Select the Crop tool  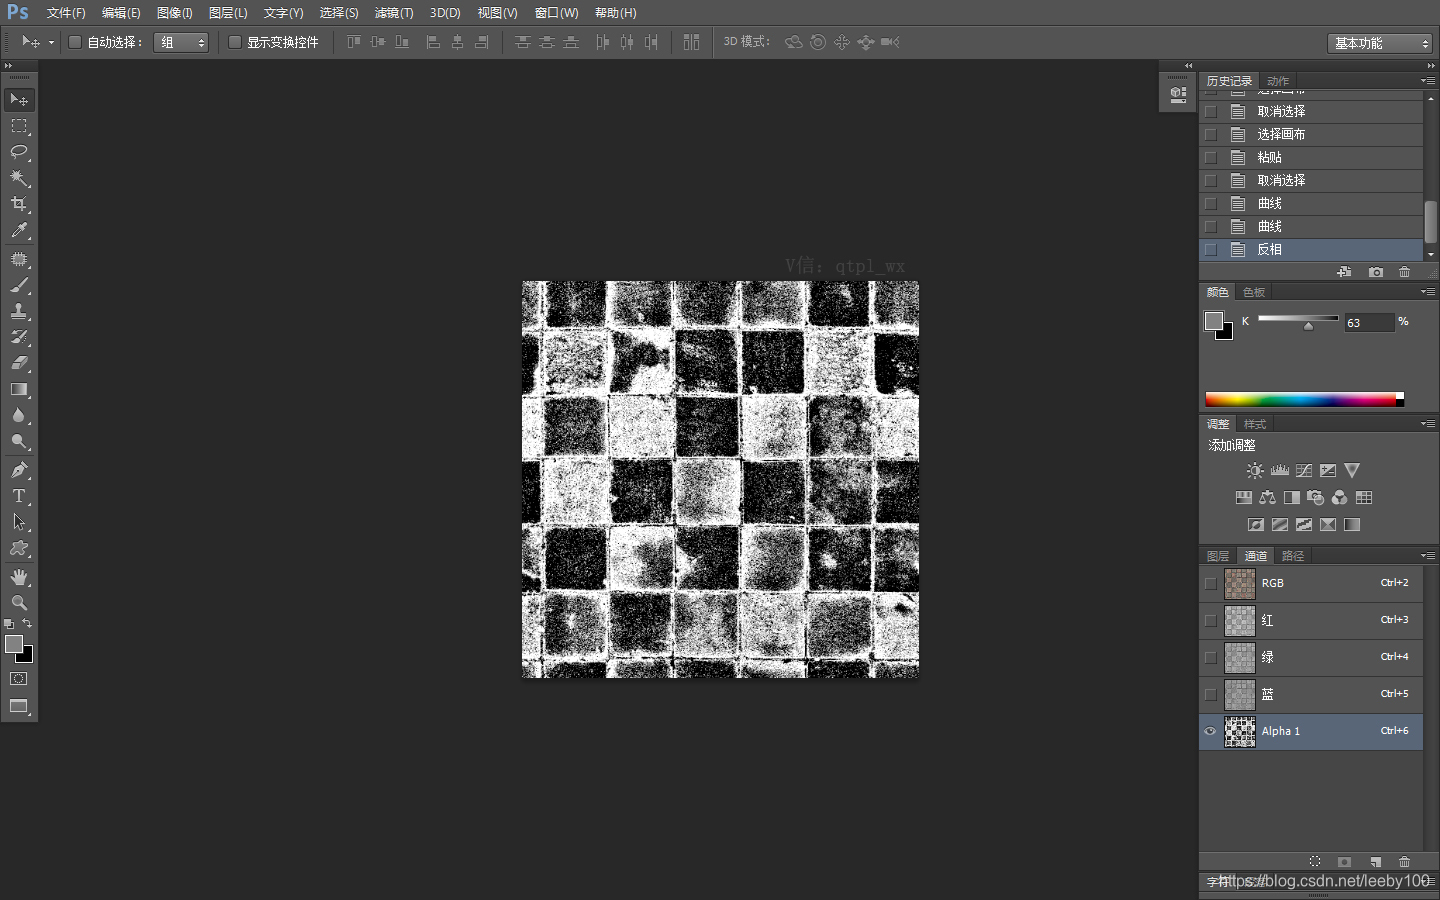19,204
